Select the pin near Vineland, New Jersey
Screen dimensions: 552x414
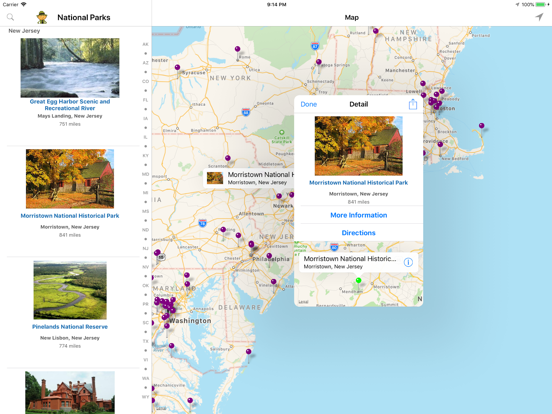pos(274,282)
